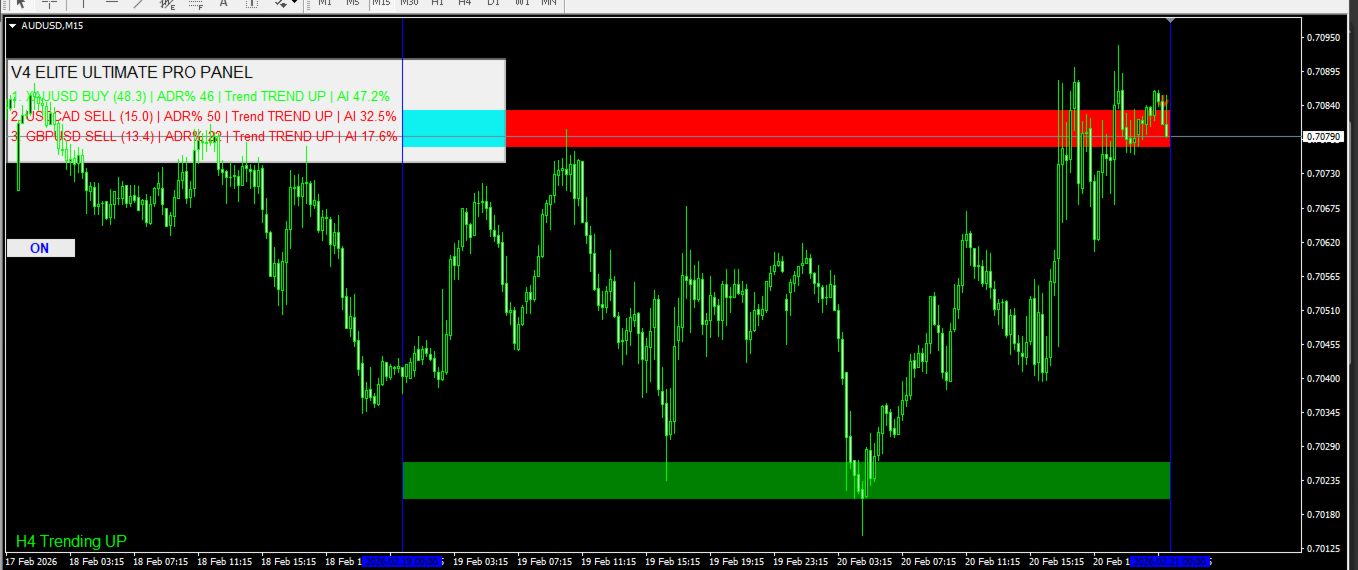Click the 18 Feb 15:15 time label

(288, 561)
